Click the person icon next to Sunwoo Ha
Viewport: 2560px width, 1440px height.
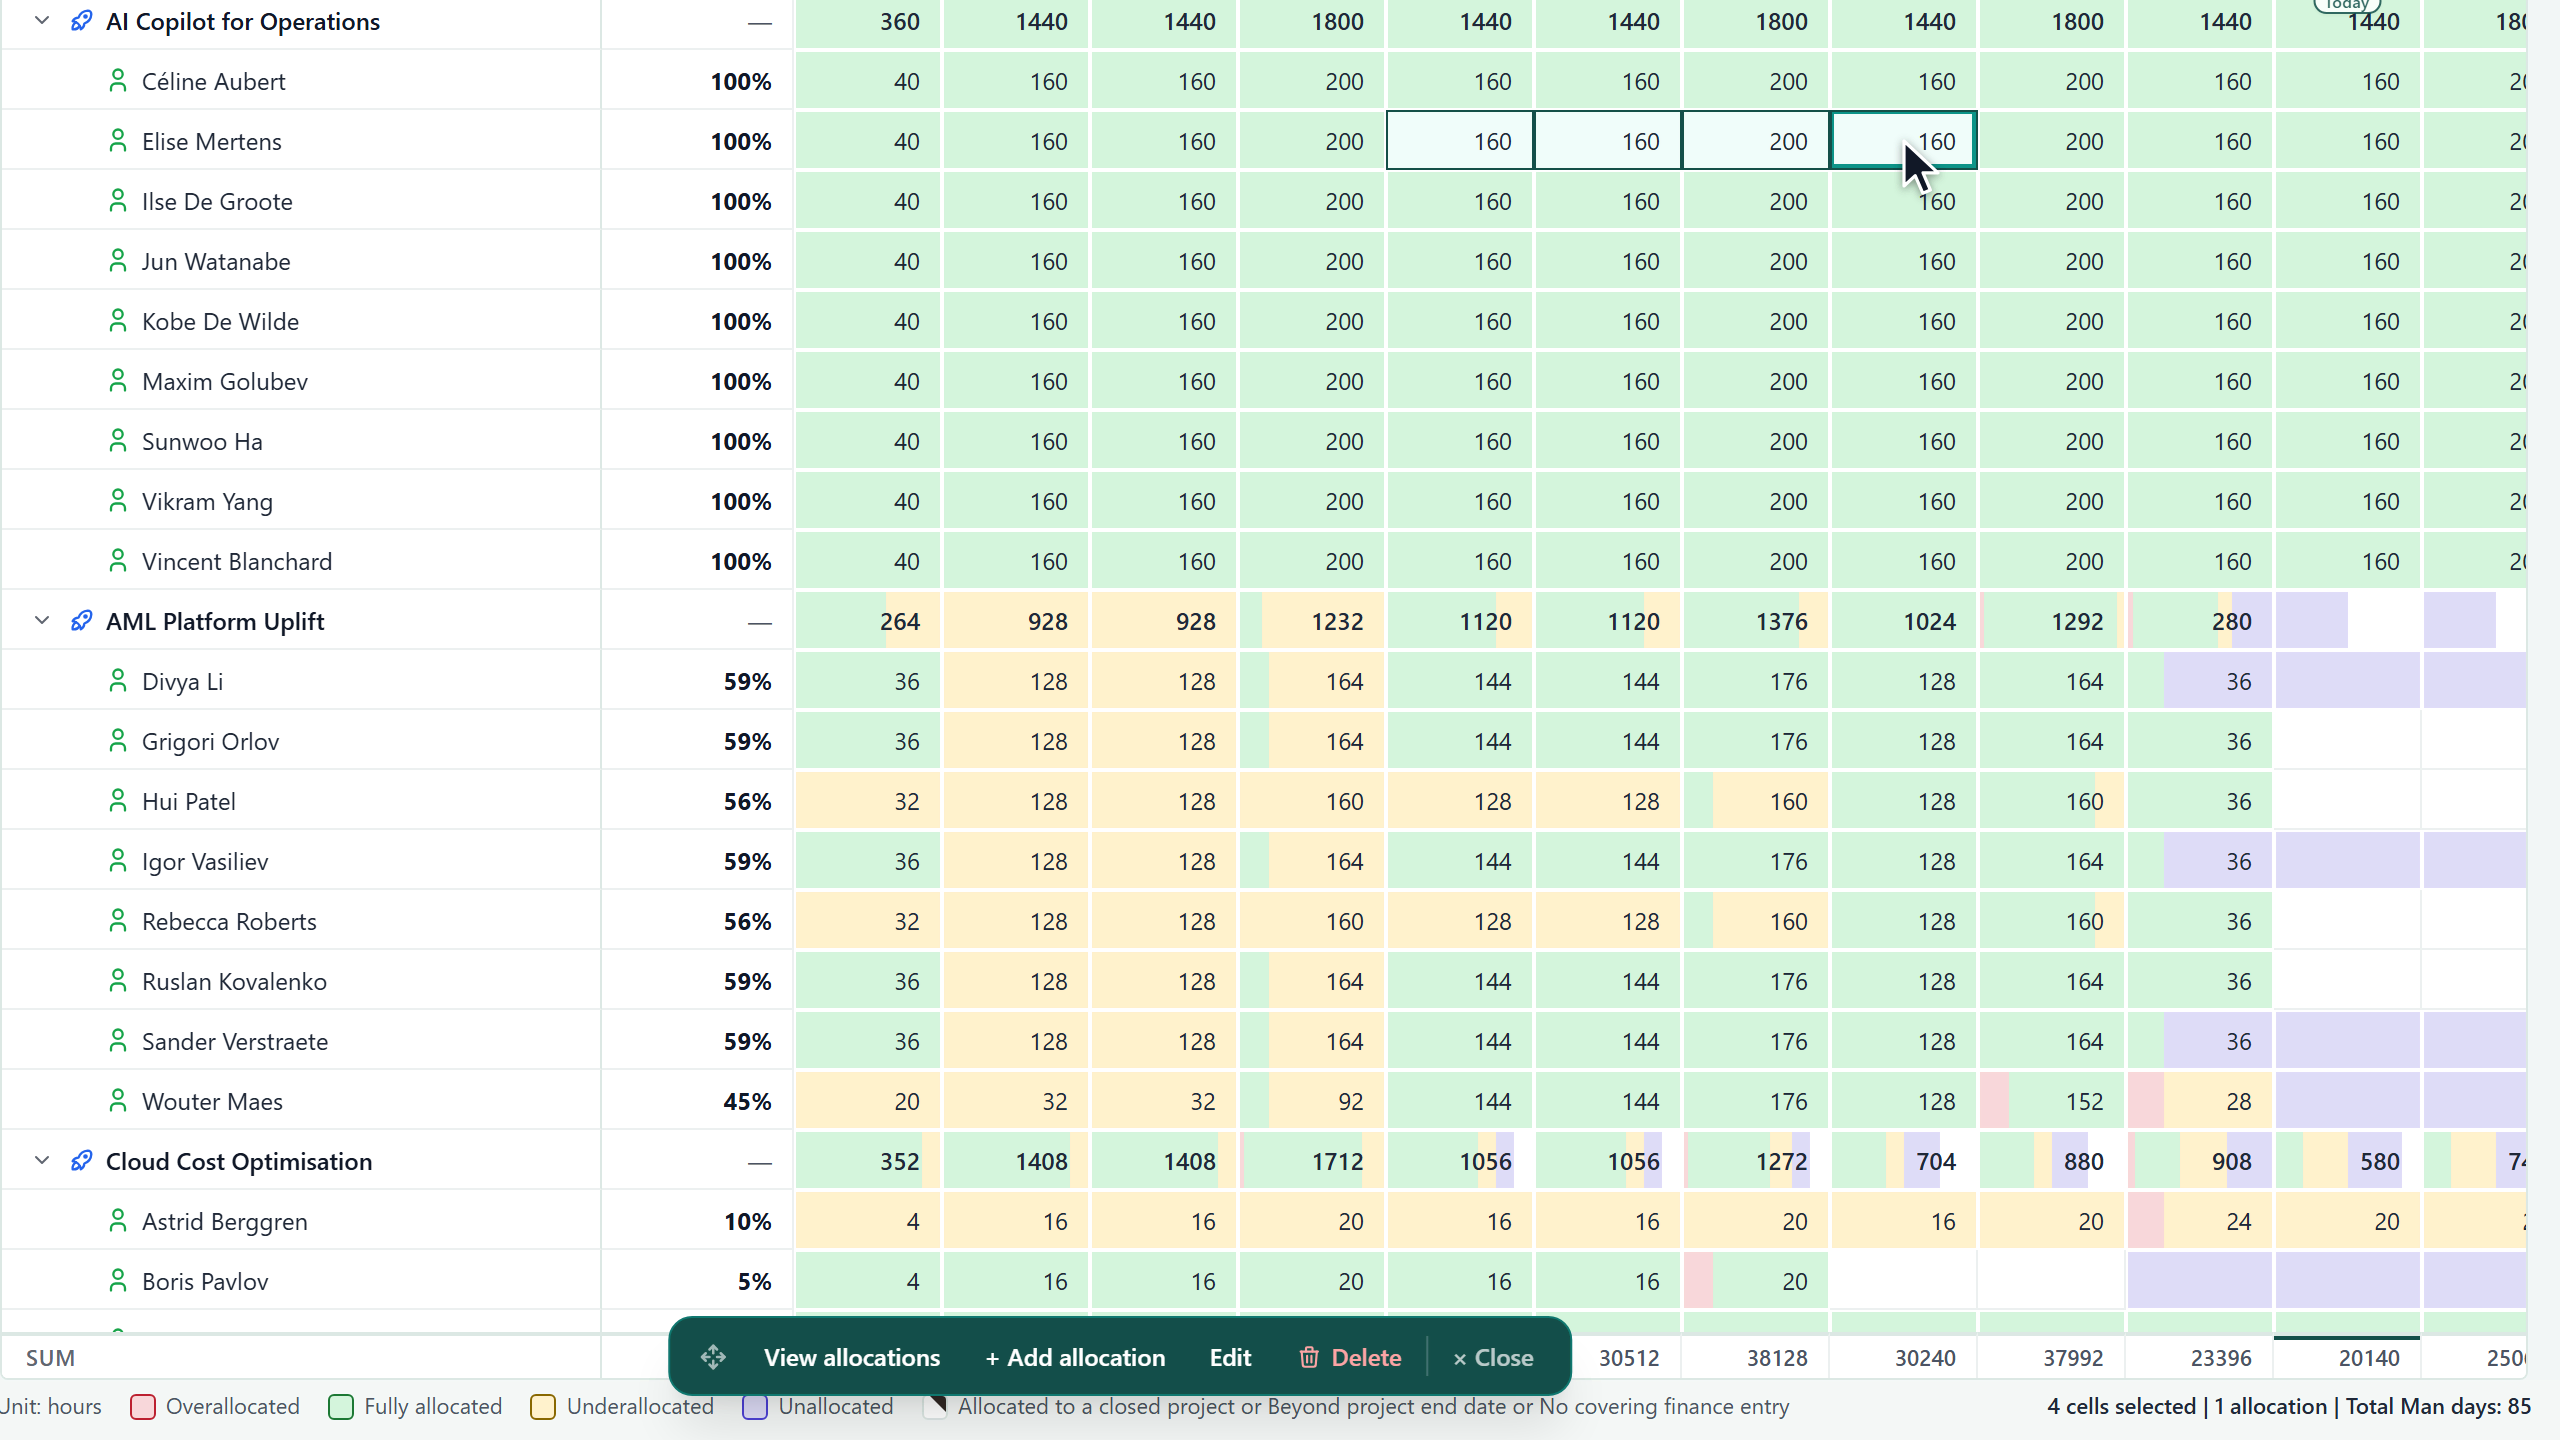pyautogui.click(x=118, y=440)
